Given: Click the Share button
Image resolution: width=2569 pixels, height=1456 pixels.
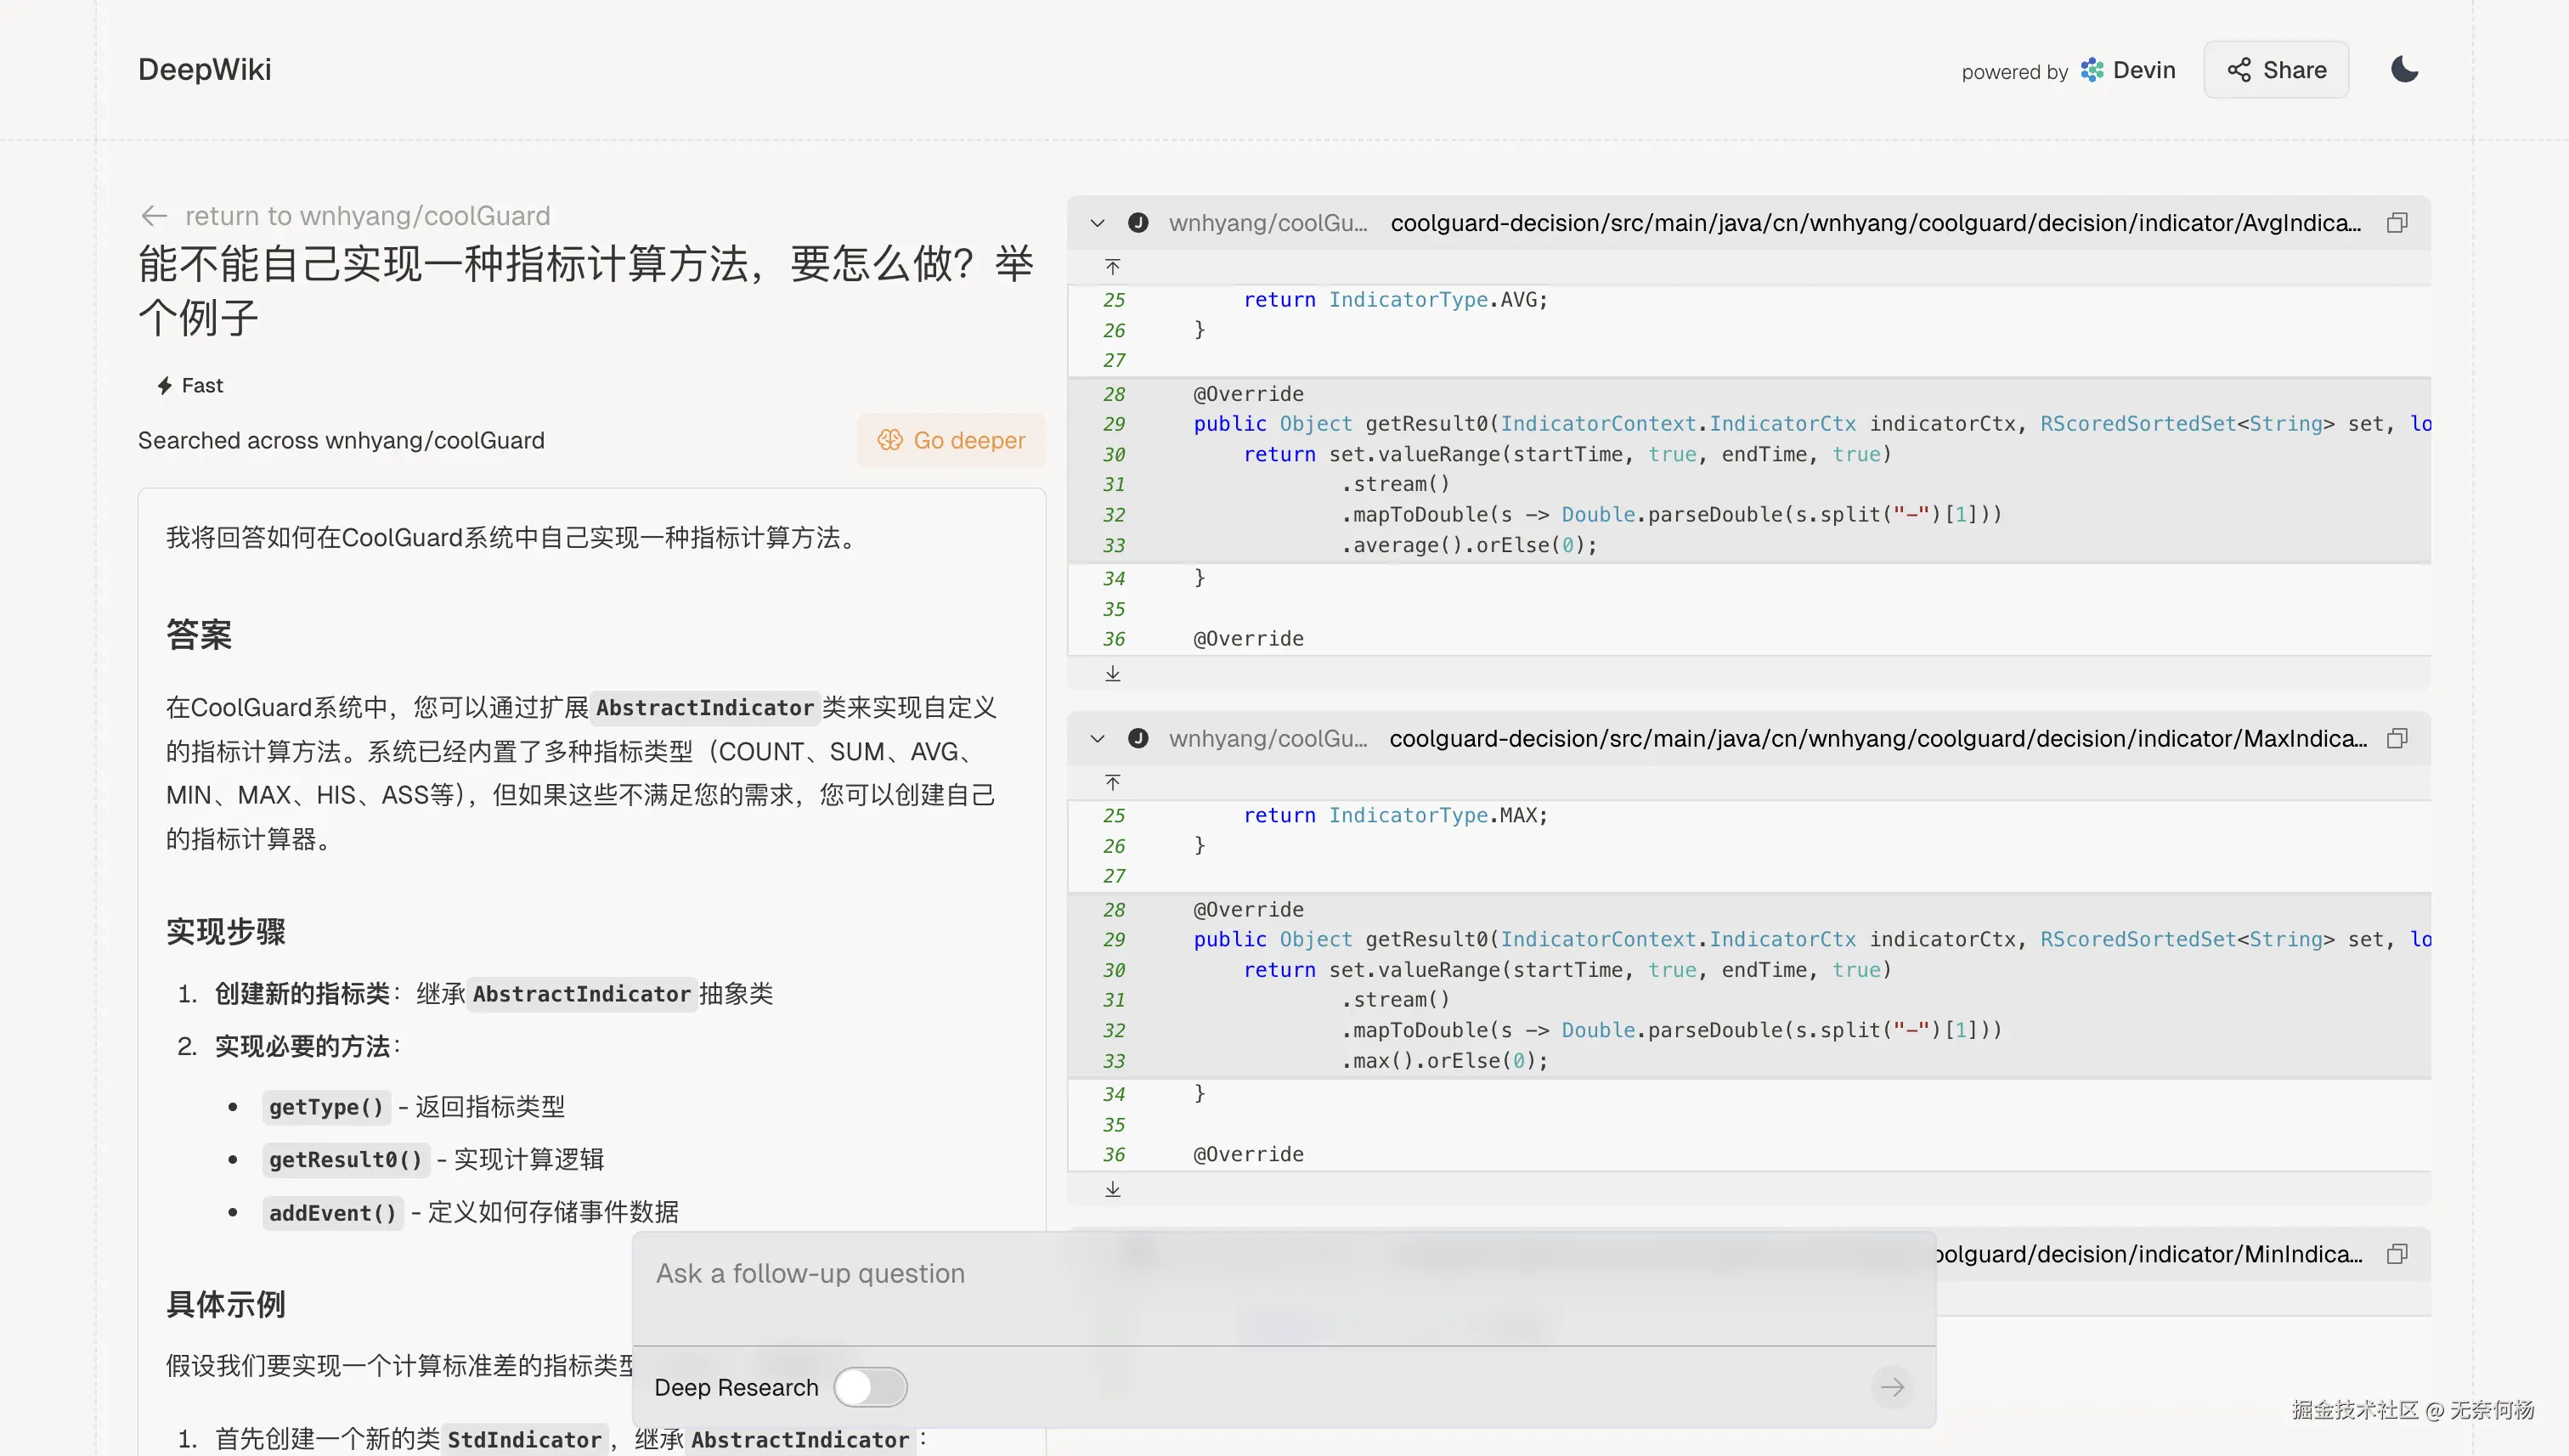Looking at the screenshot, I should [x=2276, y=70].
